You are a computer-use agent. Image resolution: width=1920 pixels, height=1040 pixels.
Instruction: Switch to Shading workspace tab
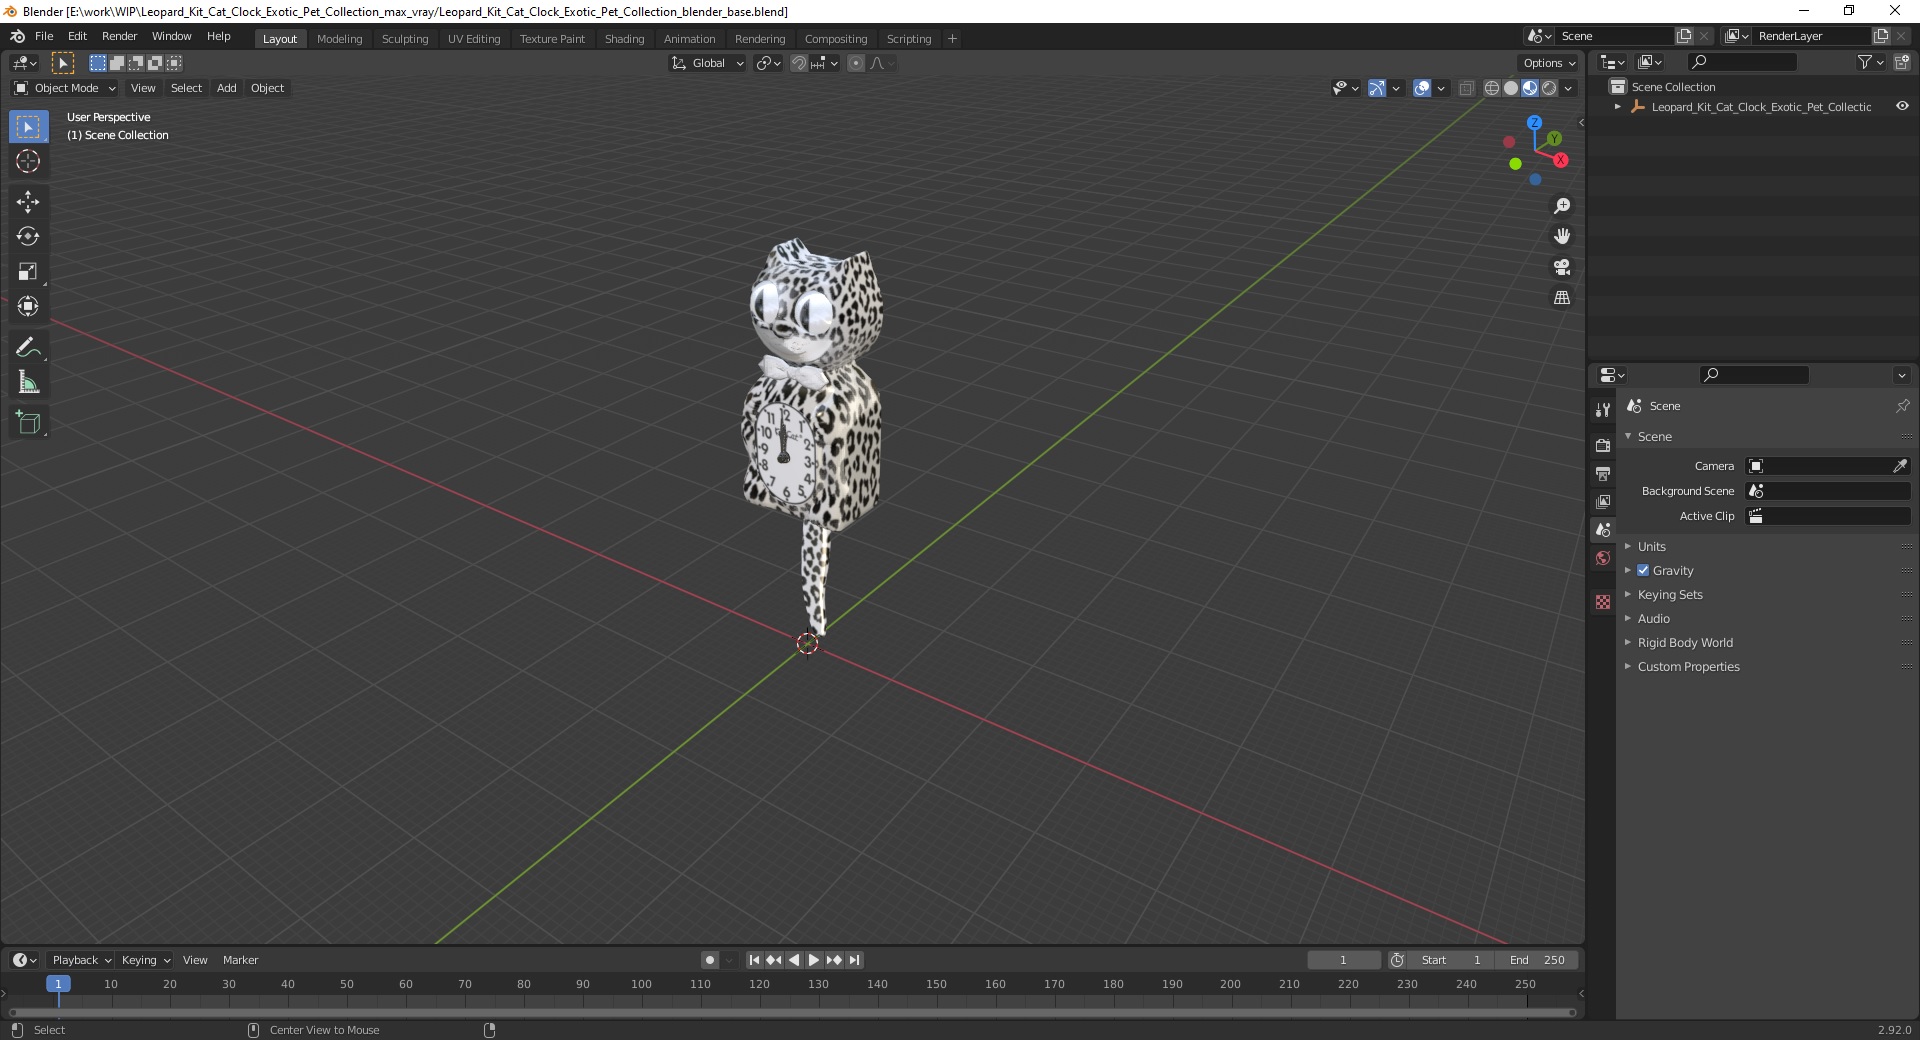point(624,39)
